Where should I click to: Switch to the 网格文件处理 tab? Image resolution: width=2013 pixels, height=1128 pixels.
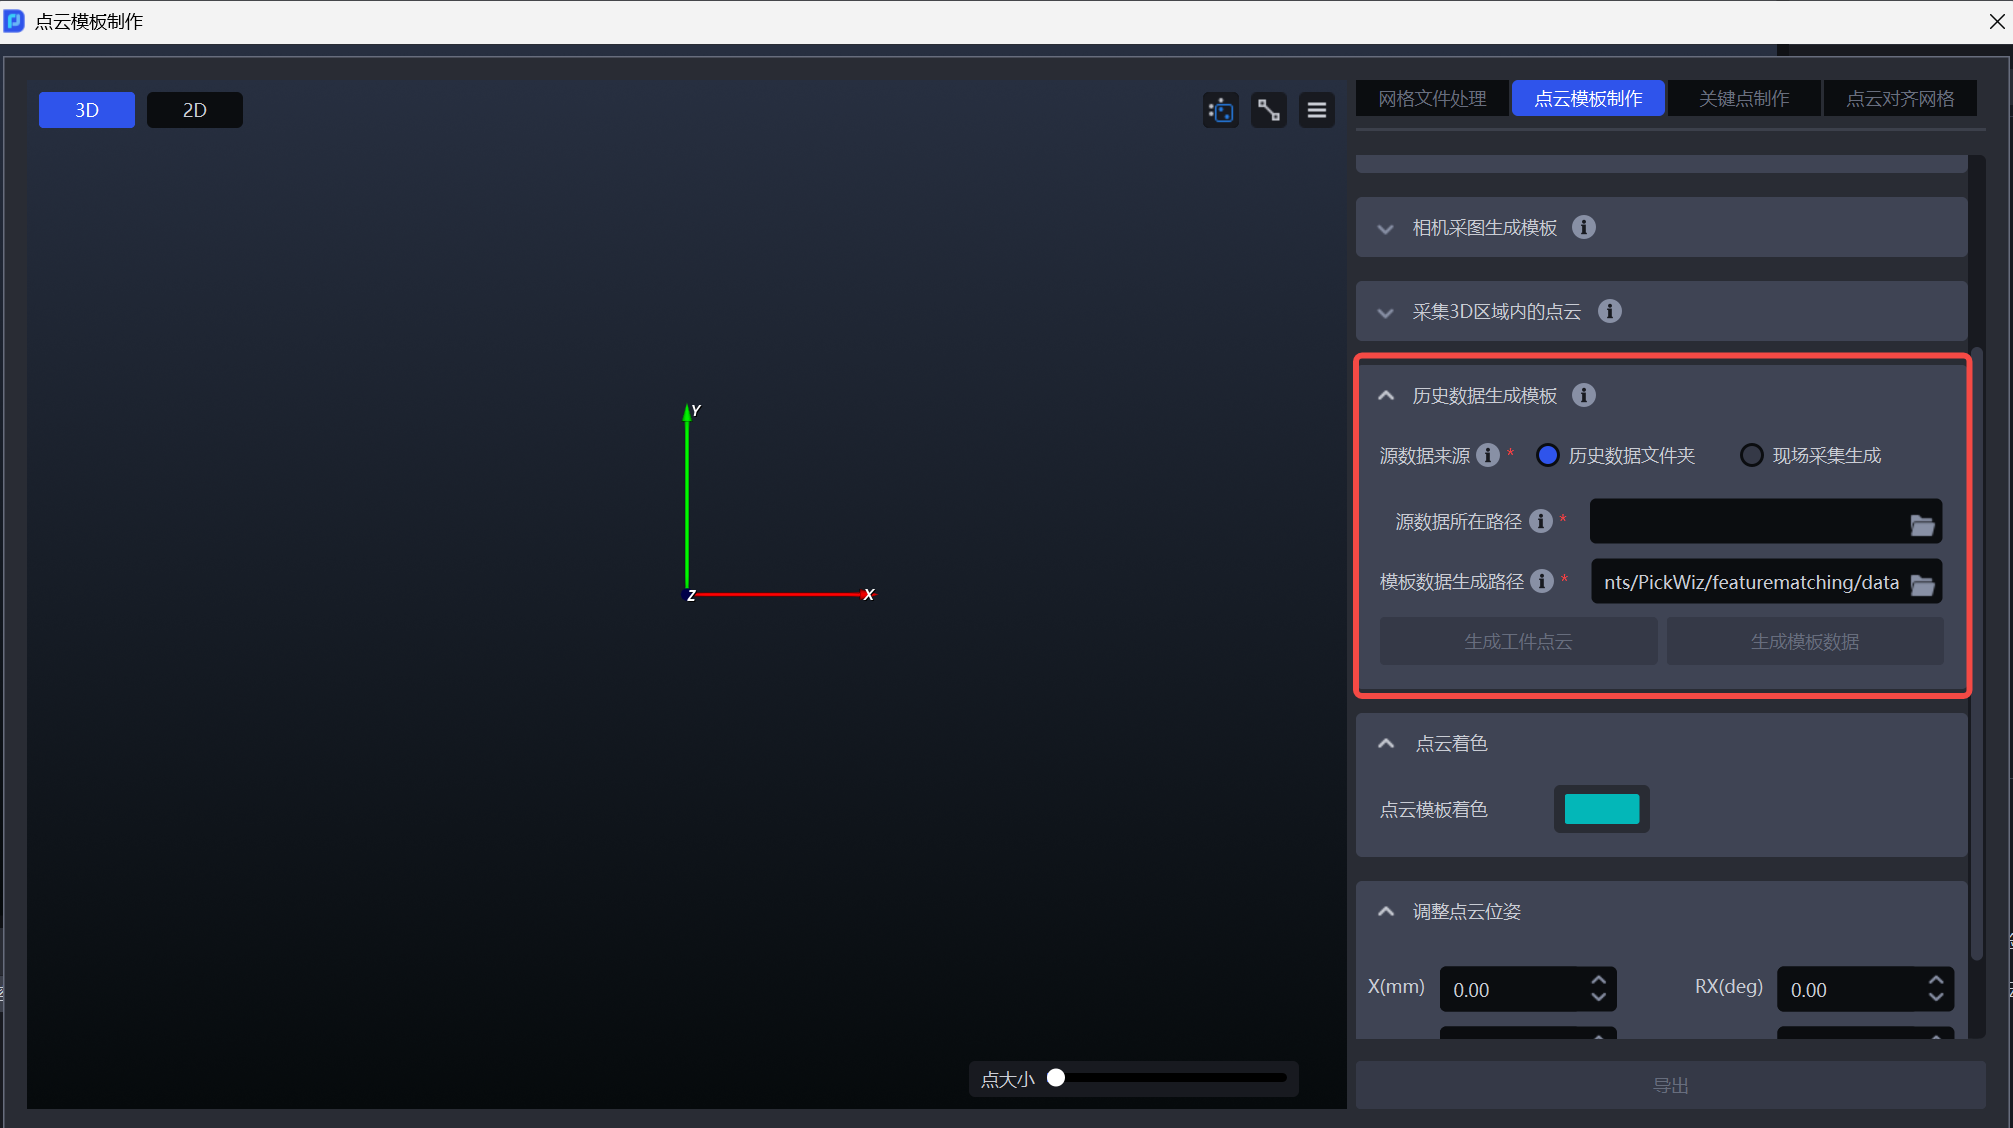click(1432, 99)
